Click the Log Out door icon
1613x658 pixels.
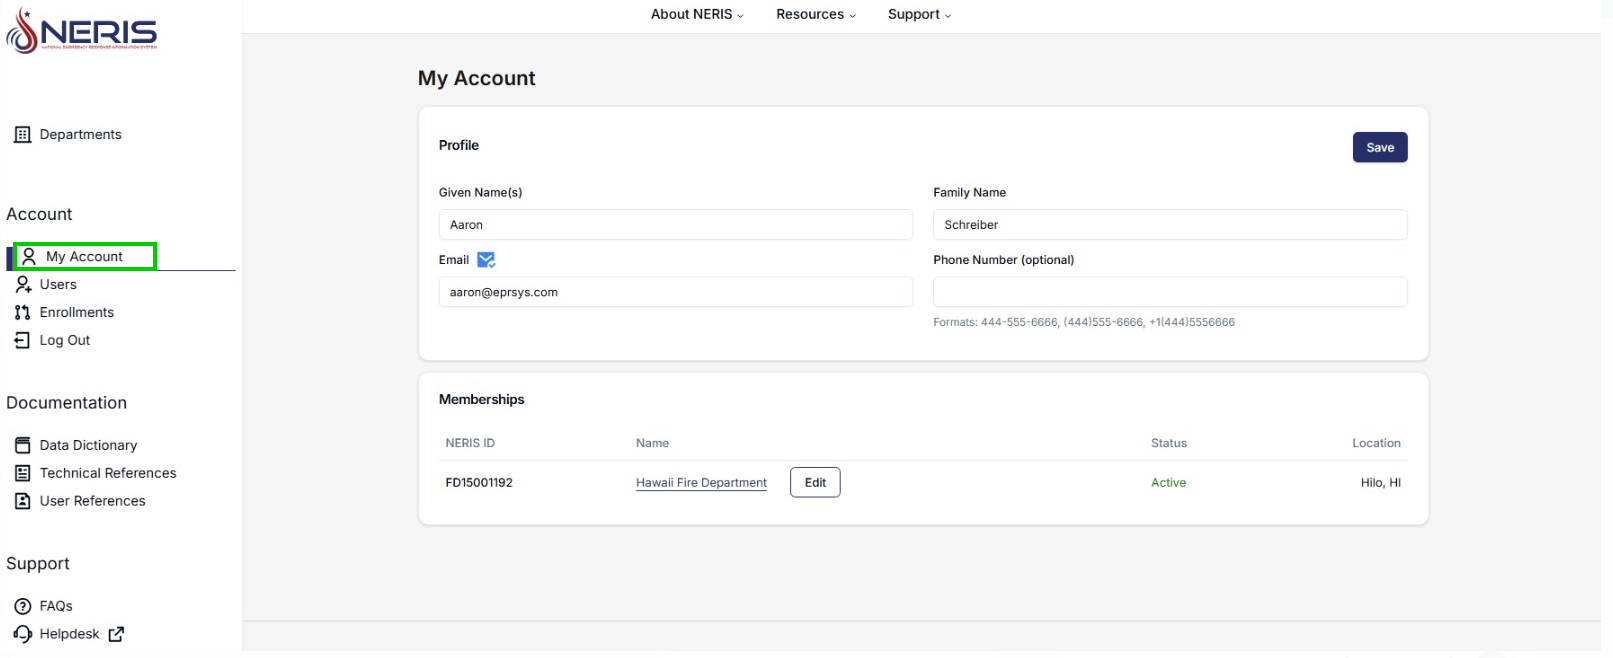pos(22,341)
